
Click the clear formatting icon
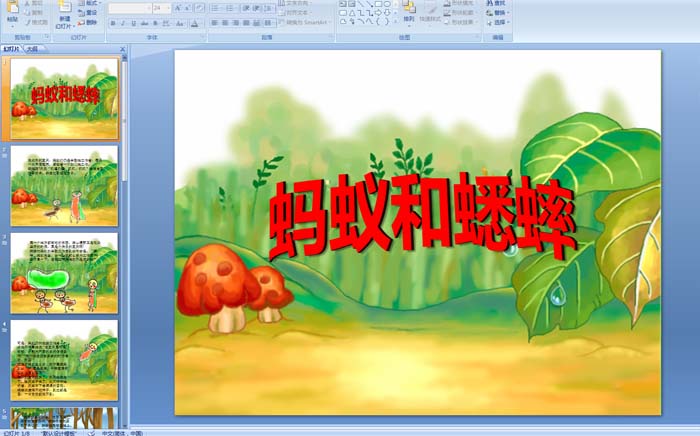tap(201, 7)
